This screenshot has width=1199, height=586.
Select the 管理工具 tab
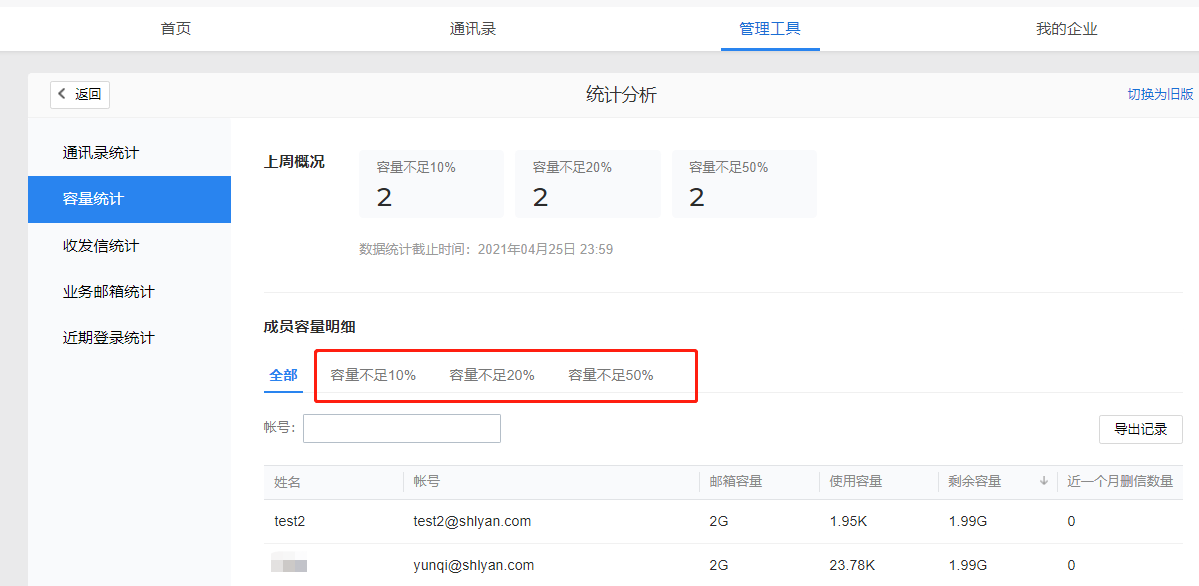tap(770, 28)
